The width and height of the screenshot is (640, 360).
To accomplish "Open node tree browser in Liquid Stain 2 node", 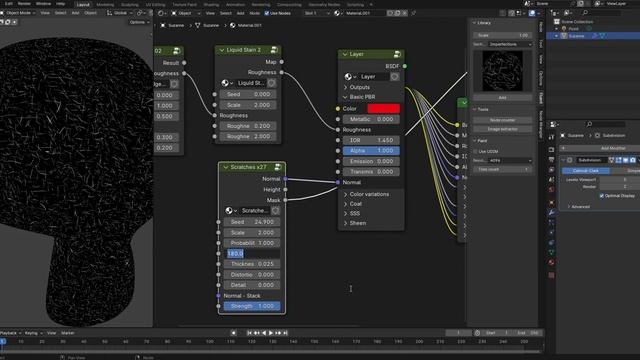I will [x=227, y=83].
